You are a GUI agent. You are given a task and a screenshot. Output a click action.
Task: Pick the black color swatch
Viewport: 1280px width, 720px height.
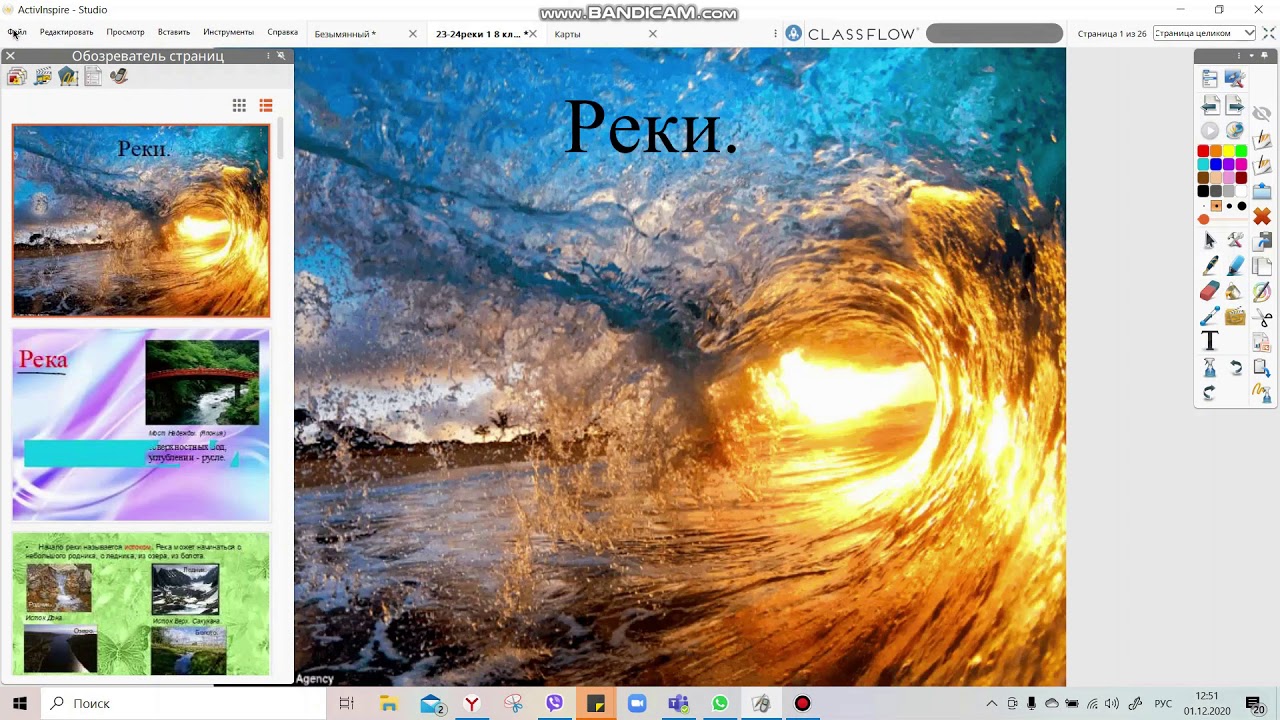[x=1203, y=191]
